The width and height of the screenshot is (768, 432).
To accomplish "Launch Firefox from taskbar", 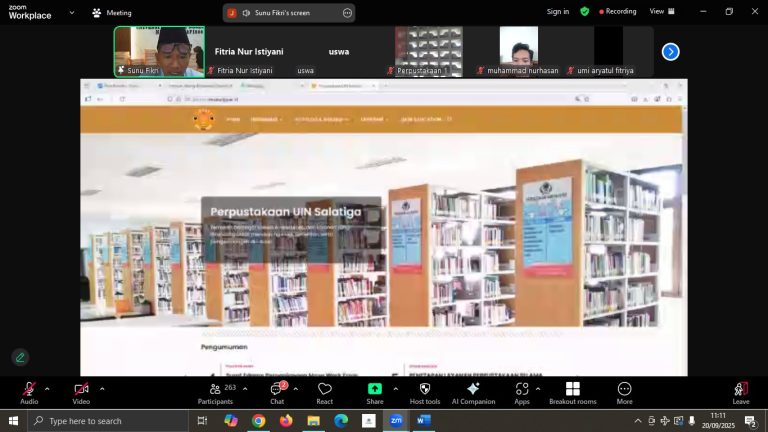I will [x=286, y=421].
